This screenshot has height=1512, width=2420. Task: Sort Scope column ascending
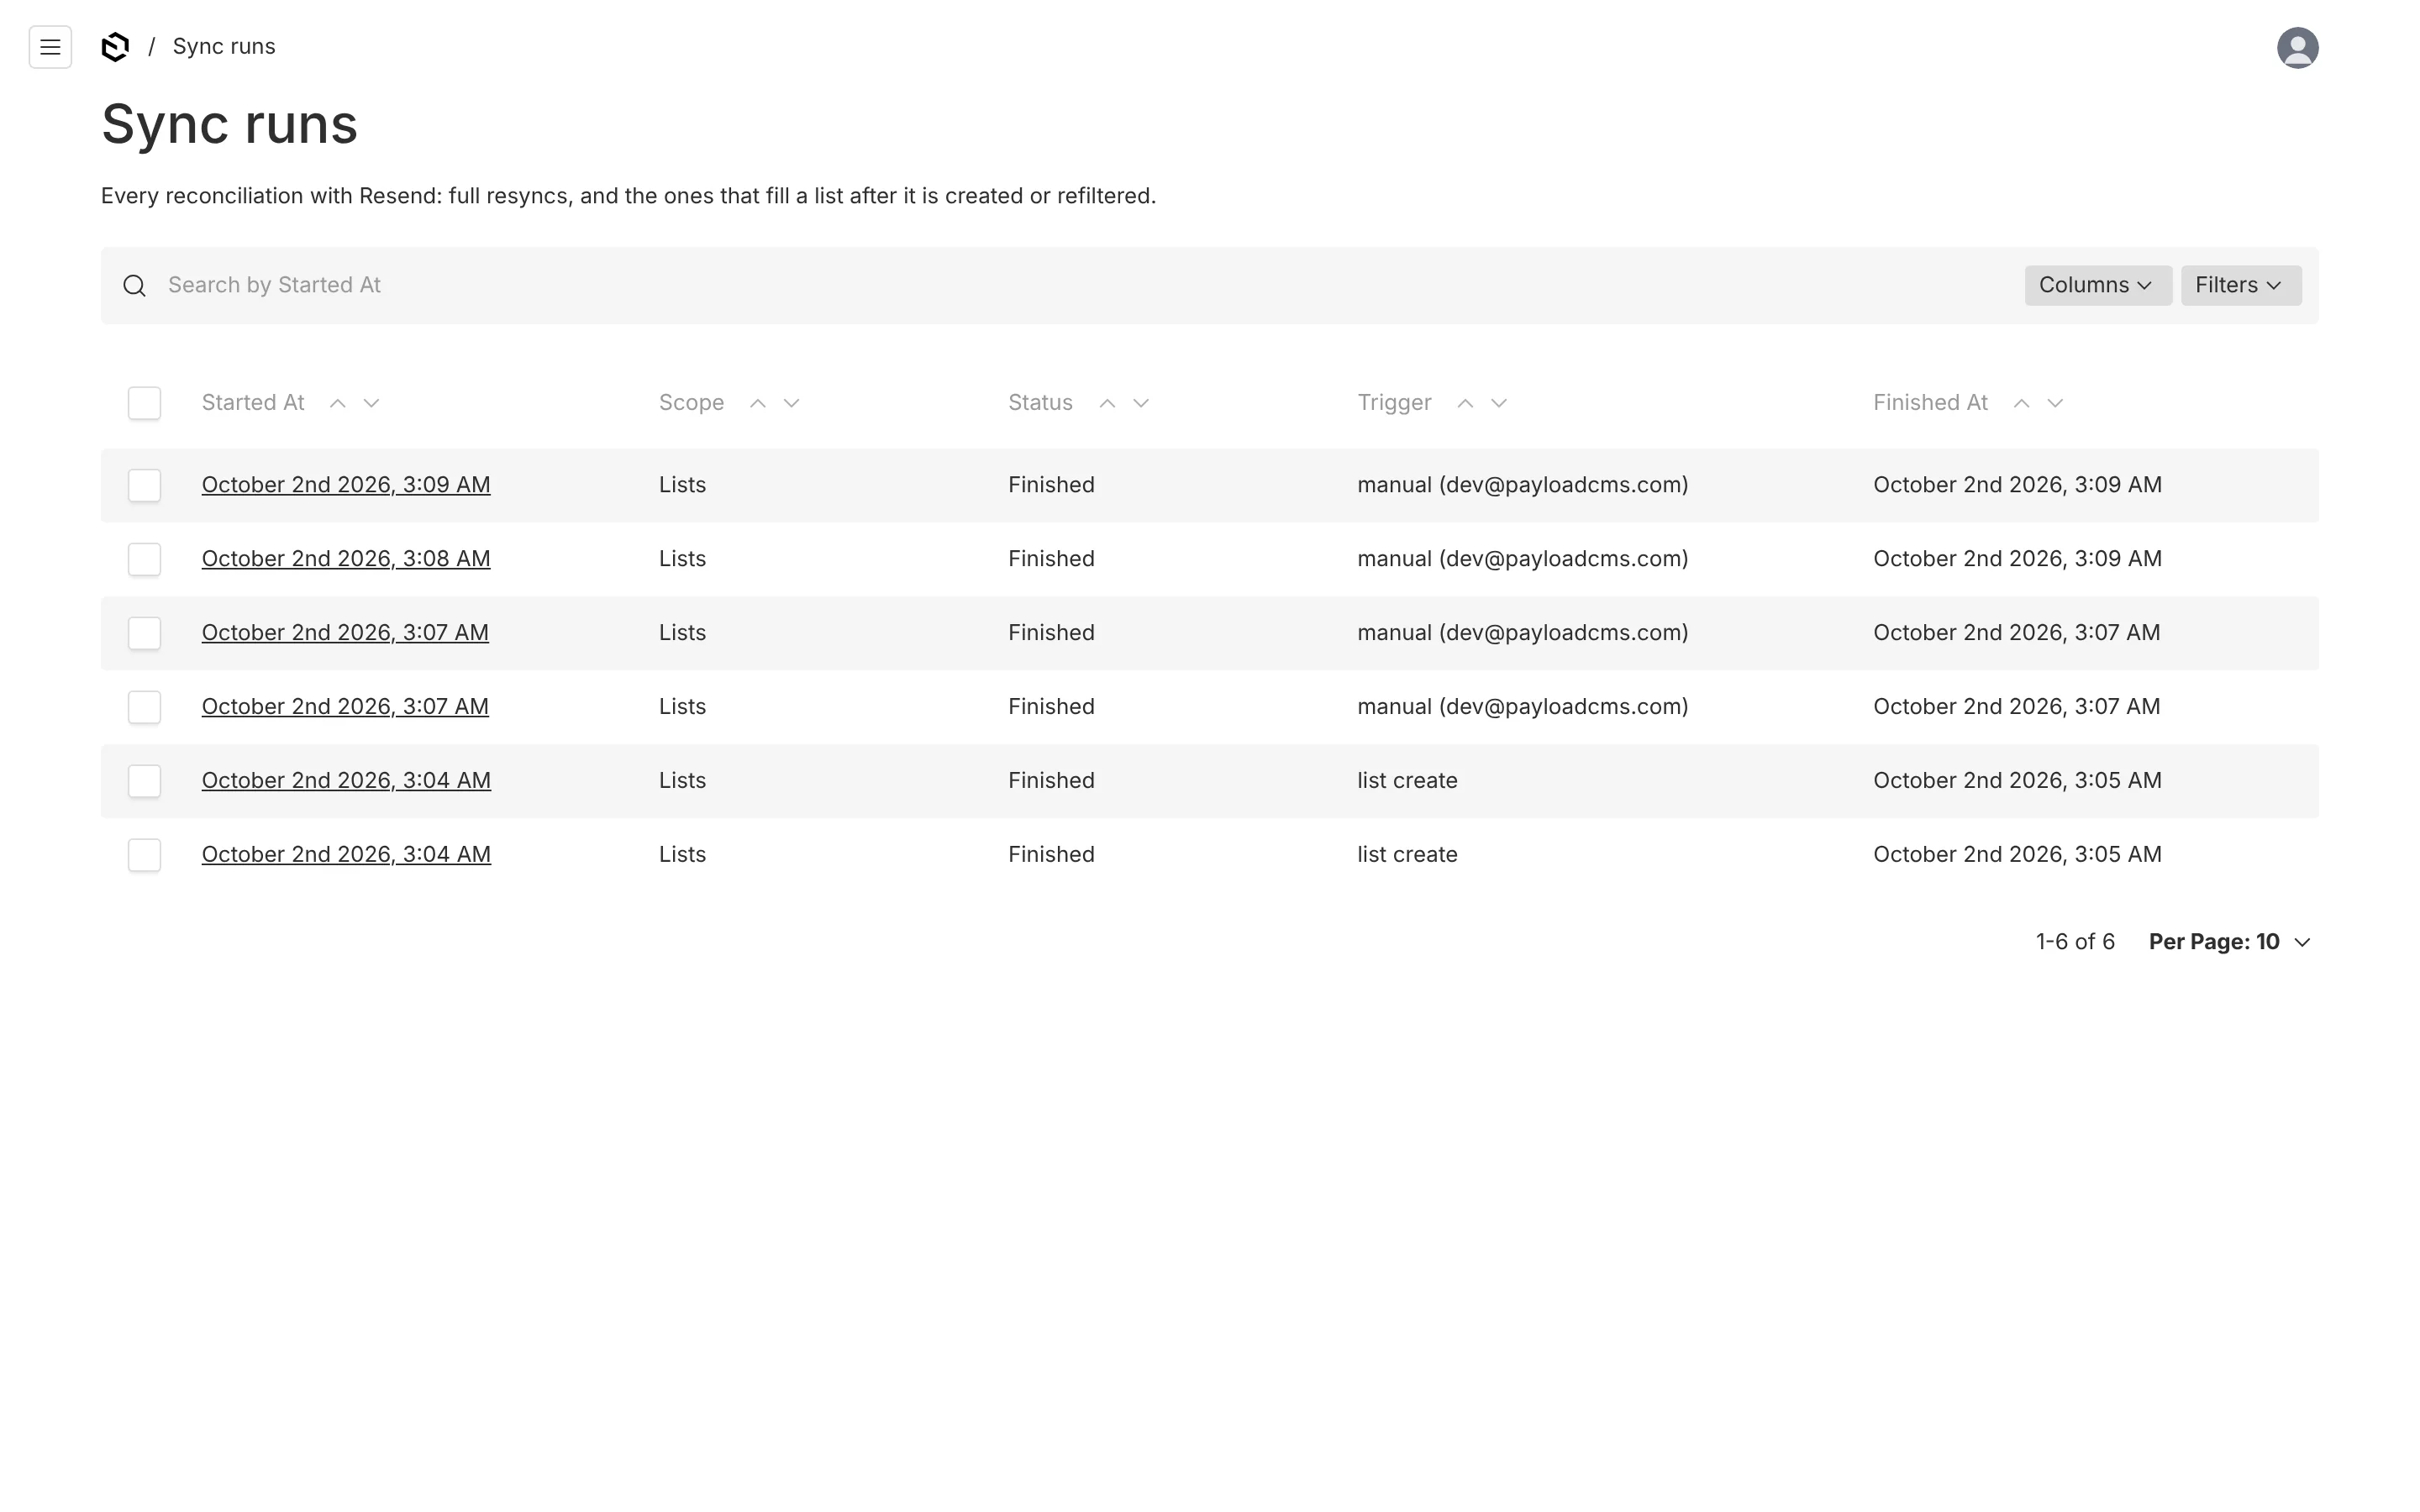[x=758, y=403]
